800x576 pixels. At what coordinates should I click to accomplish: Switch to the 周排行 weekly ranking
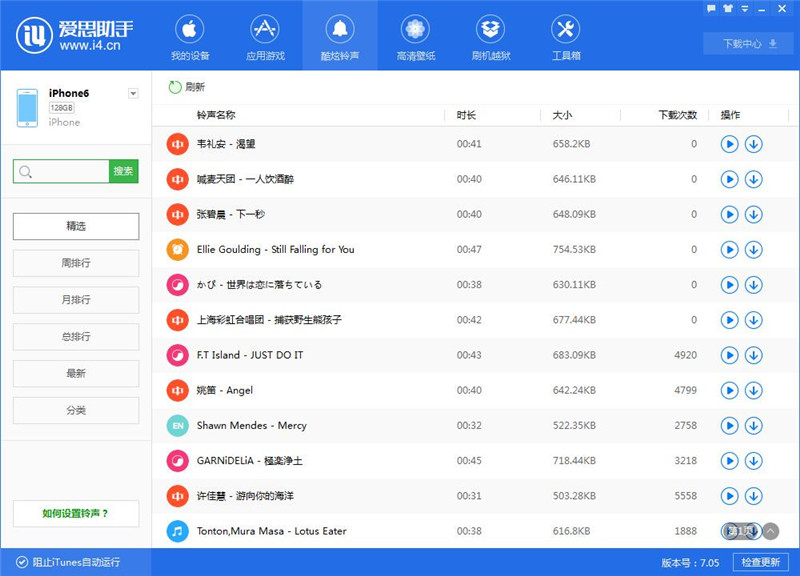pyautogui.click(x=76, y=263)
